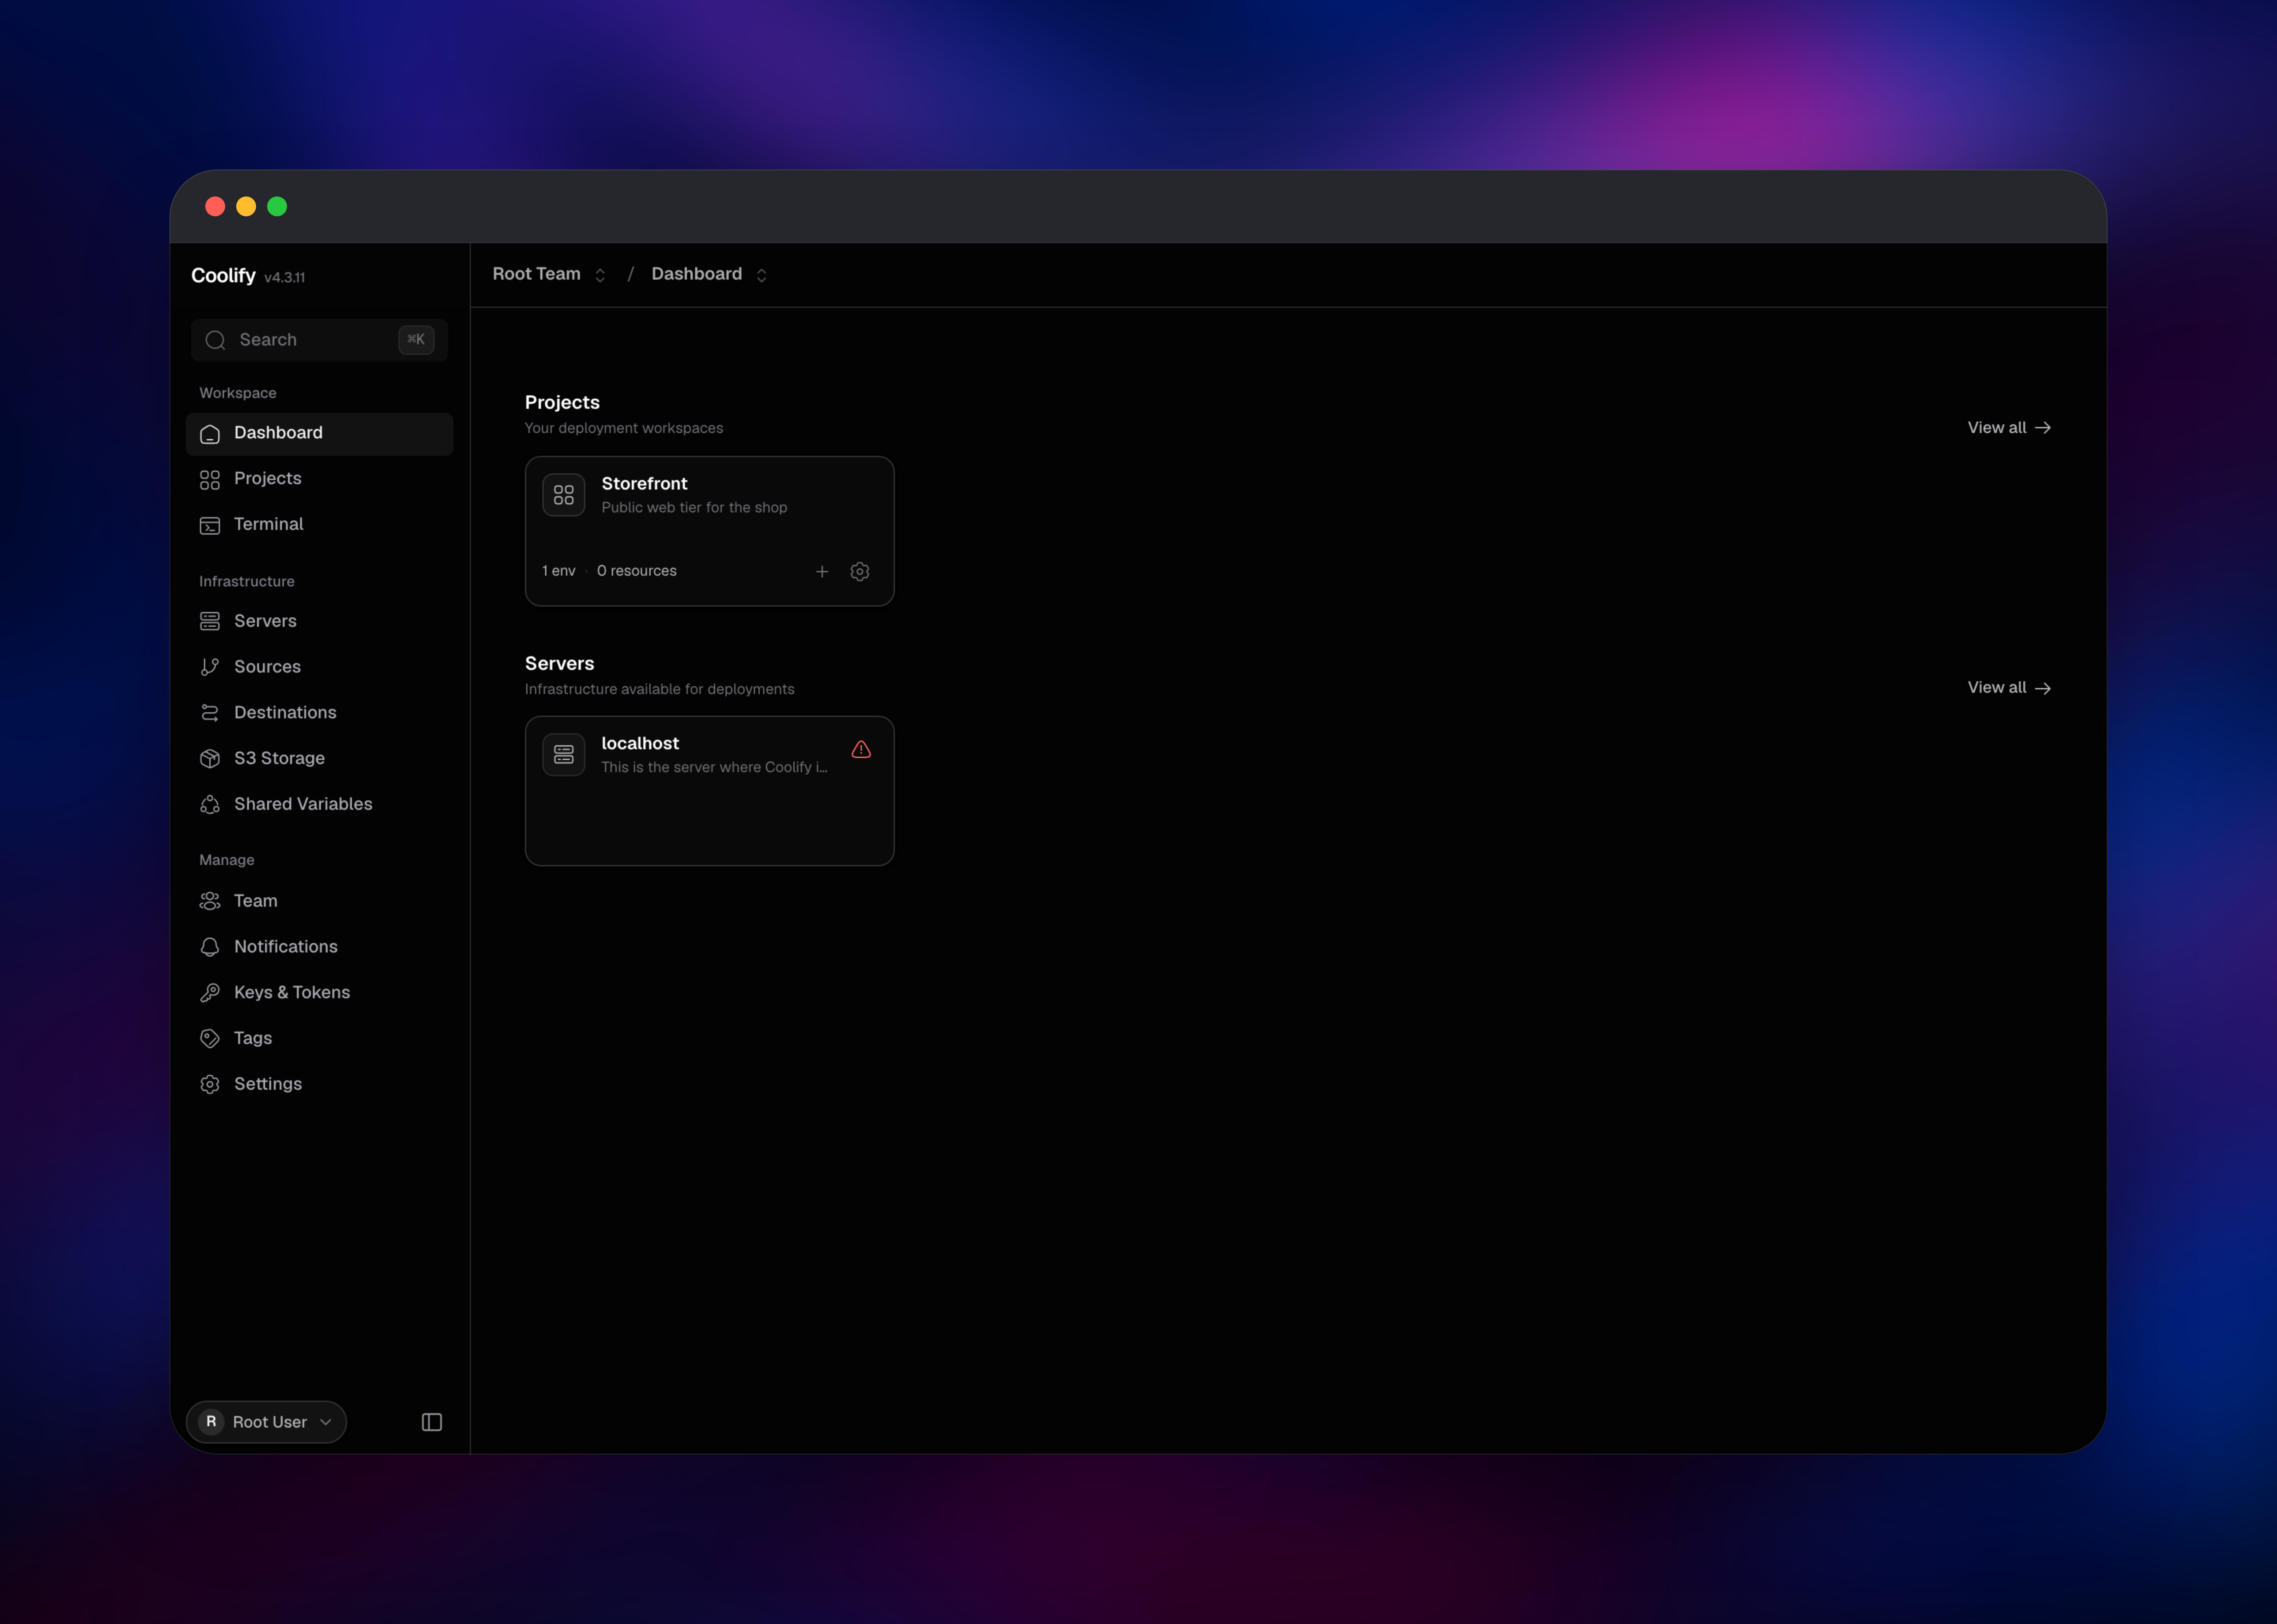Open the localhost server title
2277x1624 pixels.
tap(640, 744)
